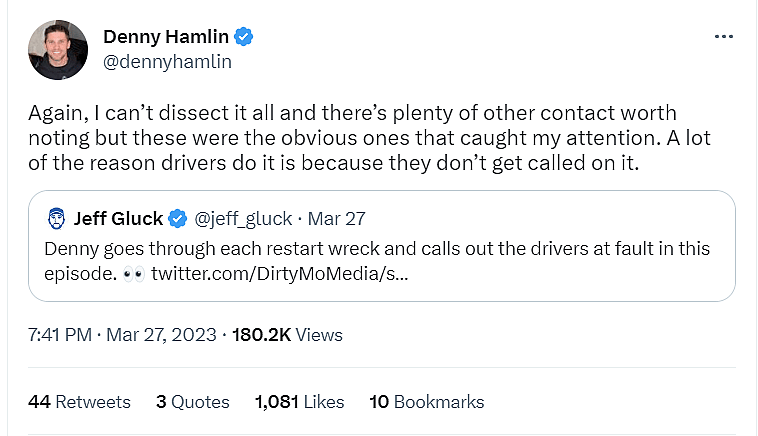
Task: Click the 7:41 PM · Mar 27, 2023 timestamp
Action: pos(123,335)
